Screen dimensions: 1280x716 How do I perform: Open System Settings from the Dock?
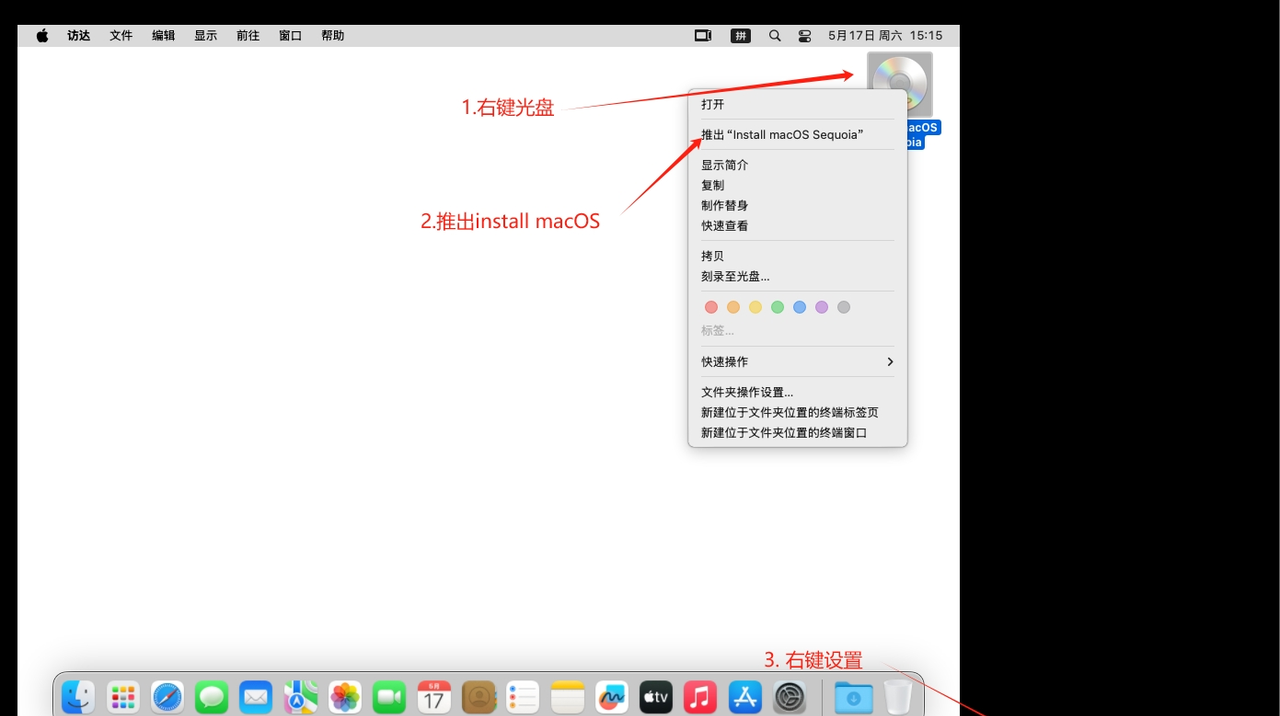click(x=789, y=697)
